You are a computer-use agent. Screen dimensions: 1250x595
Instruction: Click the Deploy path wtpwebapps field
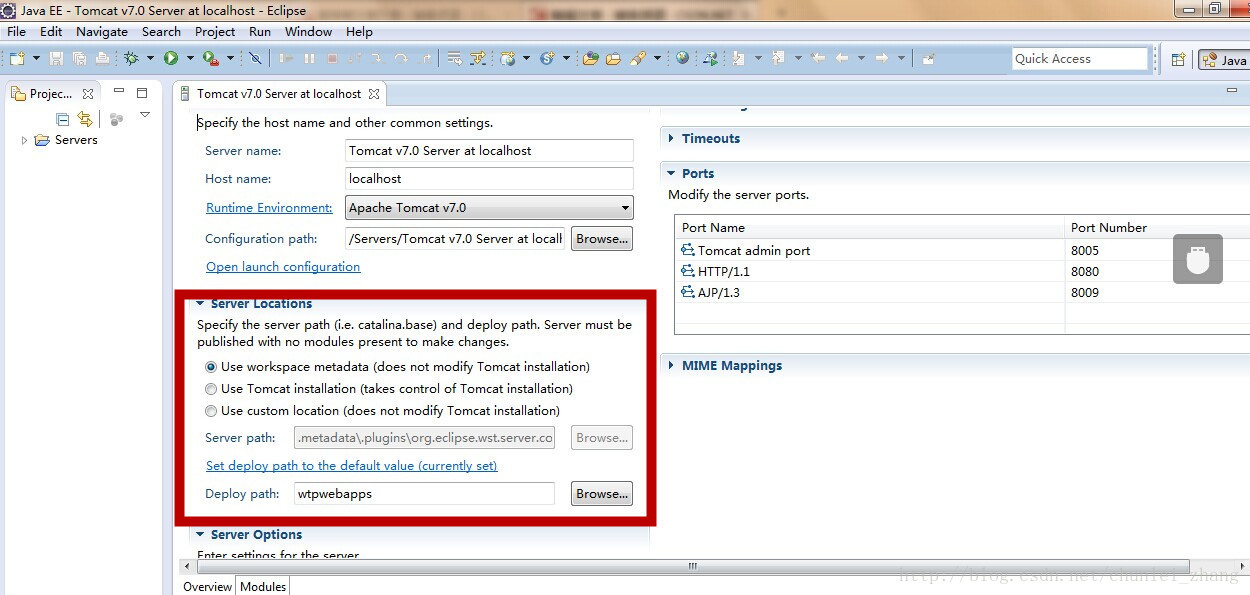click(x=424, y=494)
